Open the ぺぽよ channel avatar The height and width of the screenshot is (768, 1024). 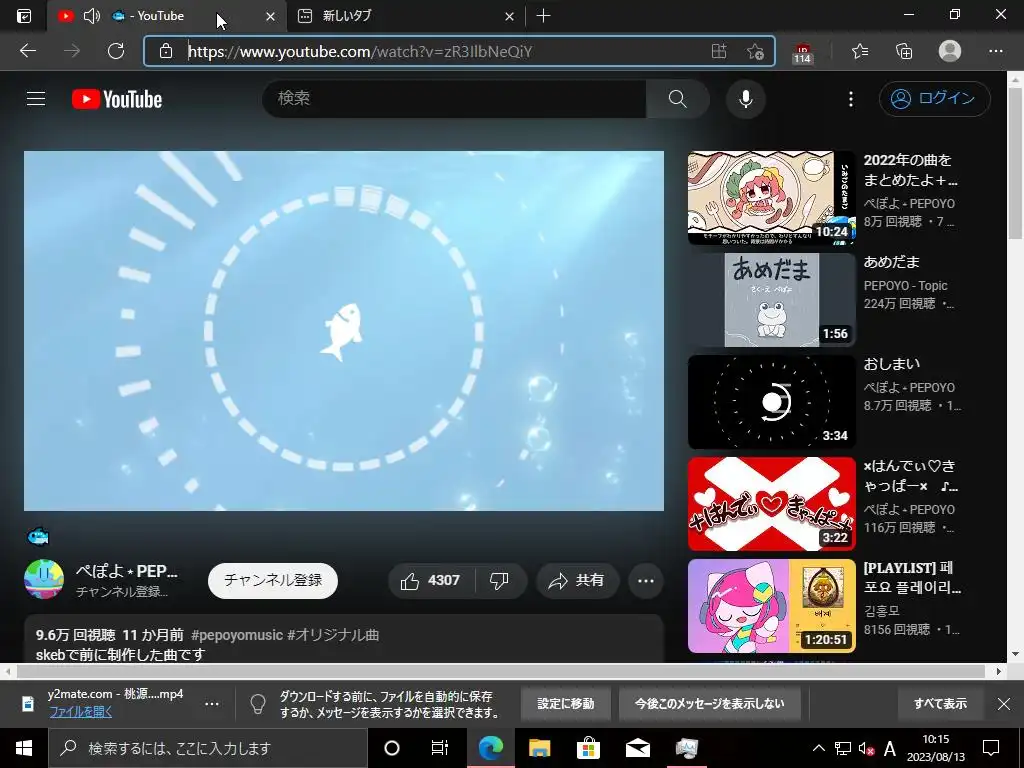point(44,579)
